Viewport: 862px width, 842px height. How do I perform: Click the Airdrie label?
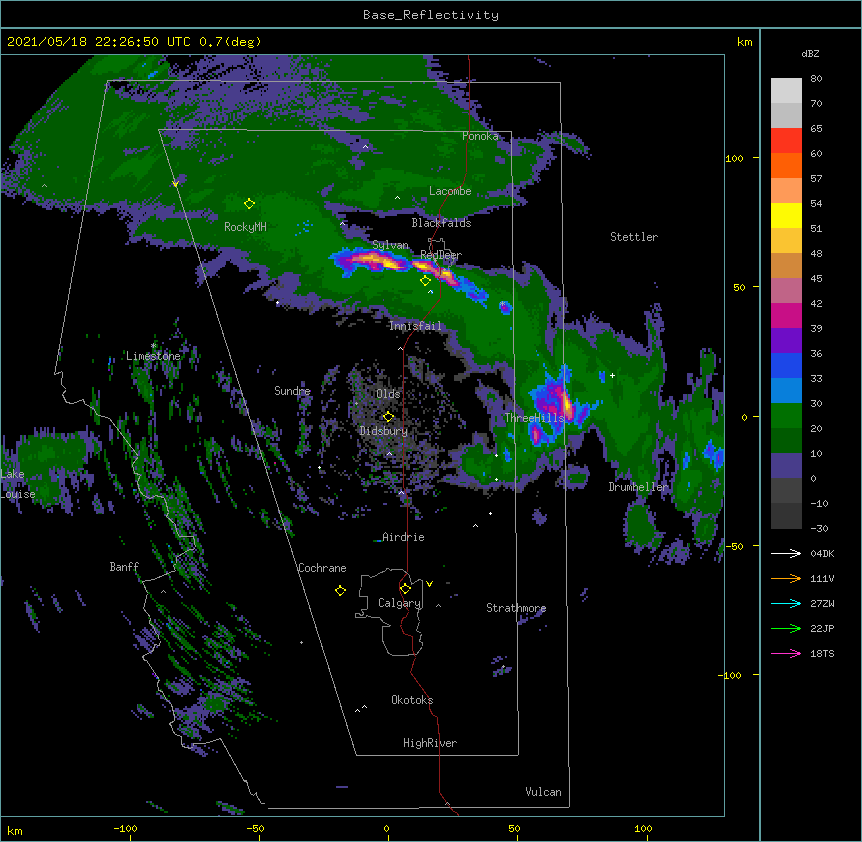(403, 537)
